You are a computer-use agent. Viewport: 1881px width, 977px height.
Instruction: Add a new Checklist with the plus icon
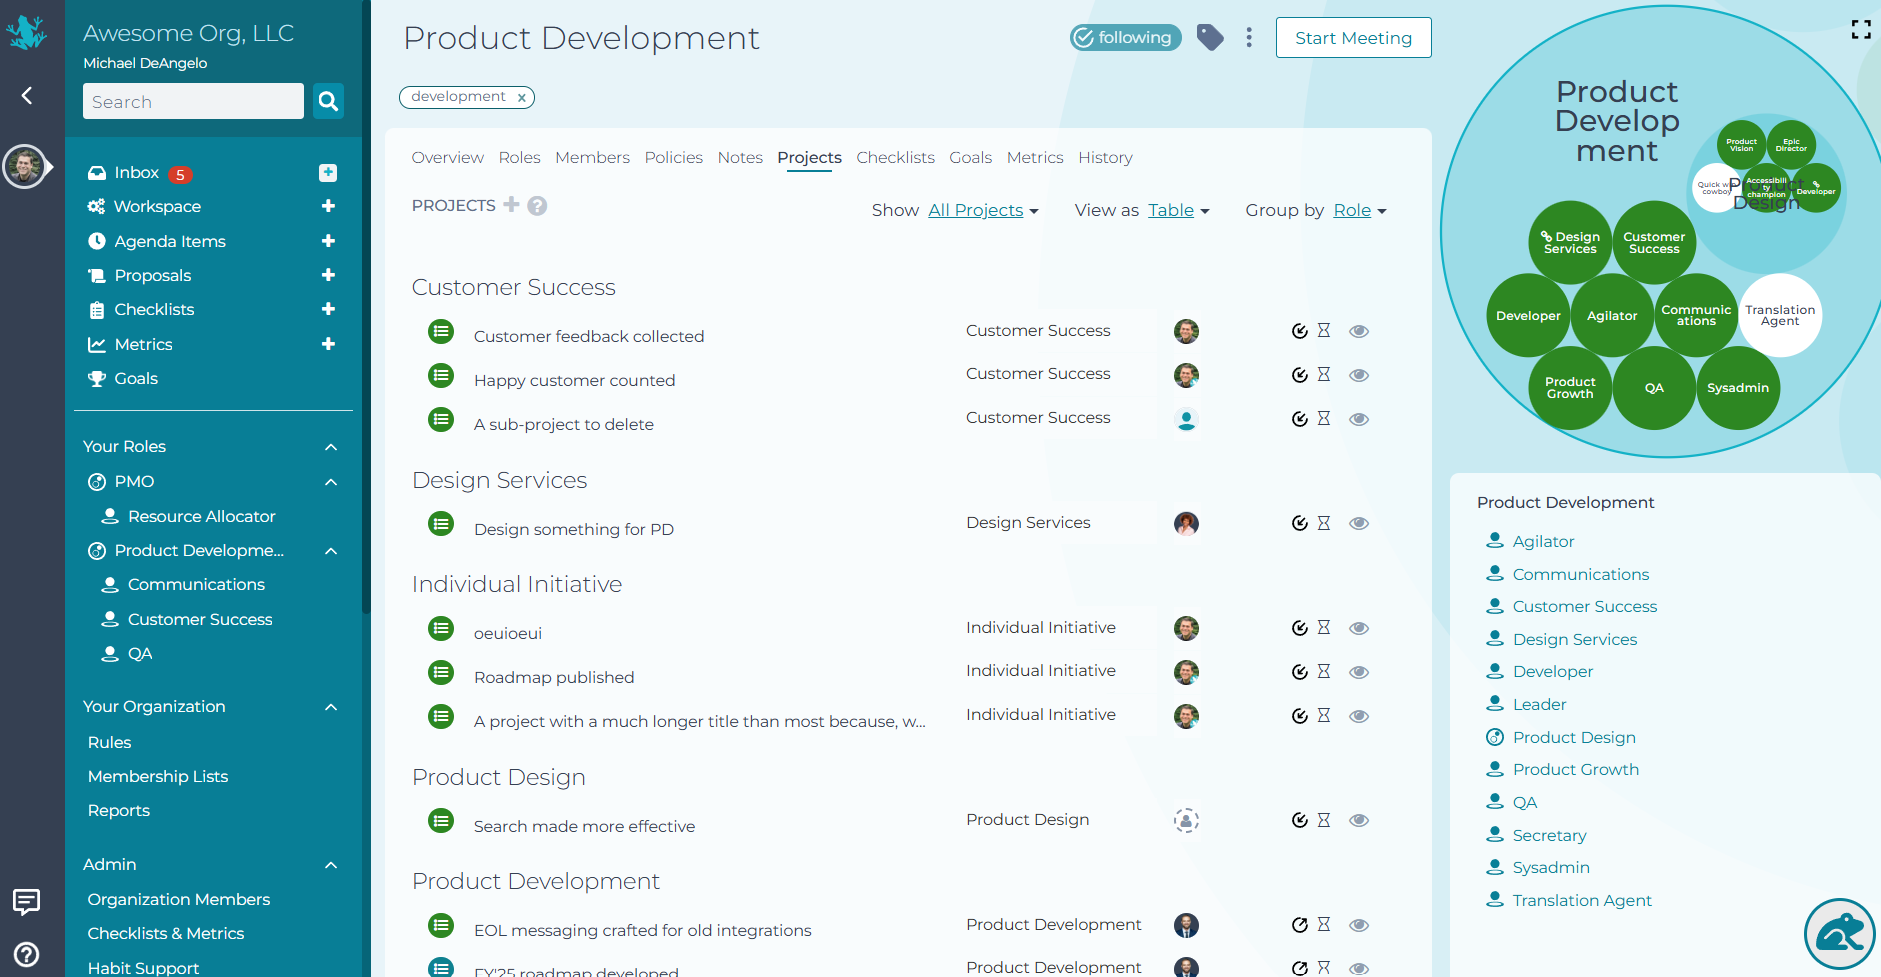point(328,309)
